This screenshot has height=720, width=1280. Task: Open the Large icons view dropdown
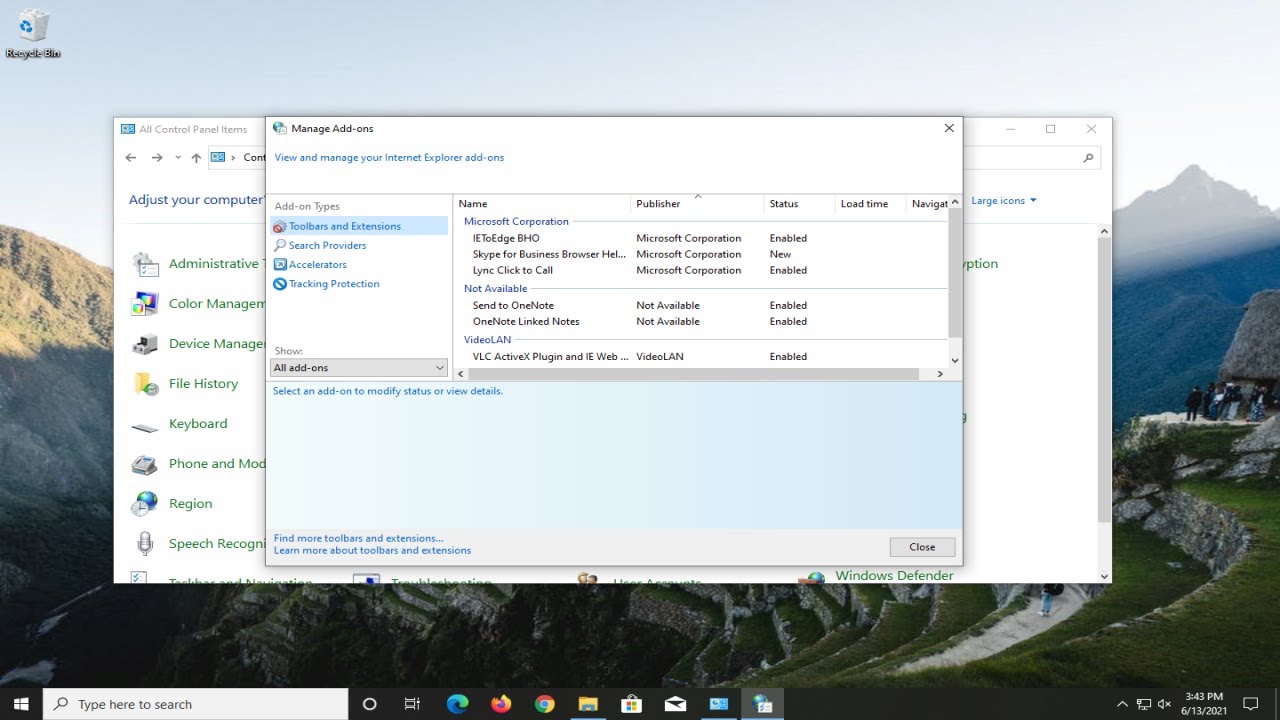click(1003, 201)
